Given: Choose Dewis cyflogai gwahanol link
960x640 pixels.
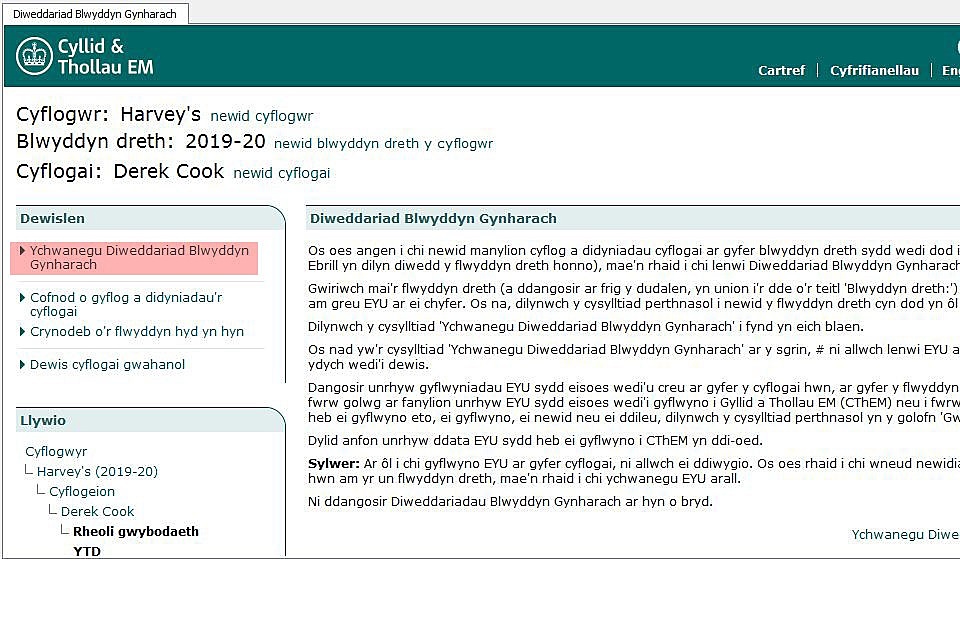Looking at the screenshot, I should click(x=107, y=365).
